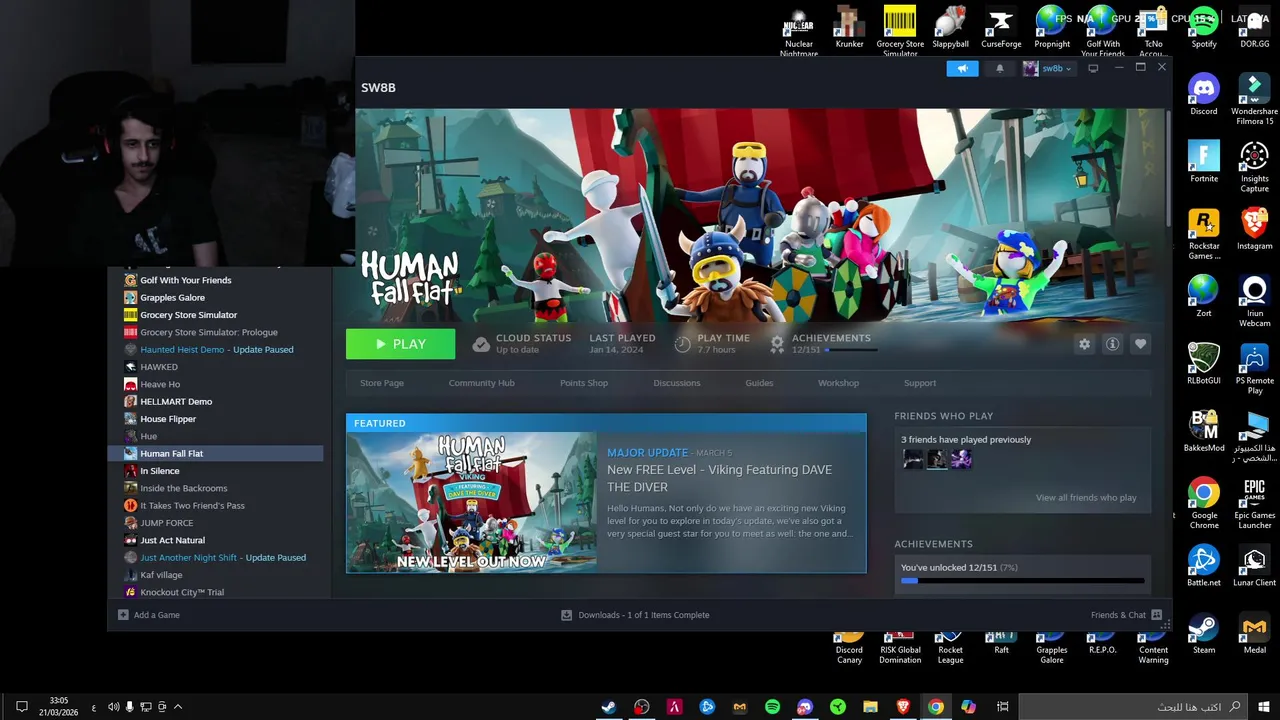Select JUMP FORCE in library list
1280x720 pixels.
tap(158, 523)
